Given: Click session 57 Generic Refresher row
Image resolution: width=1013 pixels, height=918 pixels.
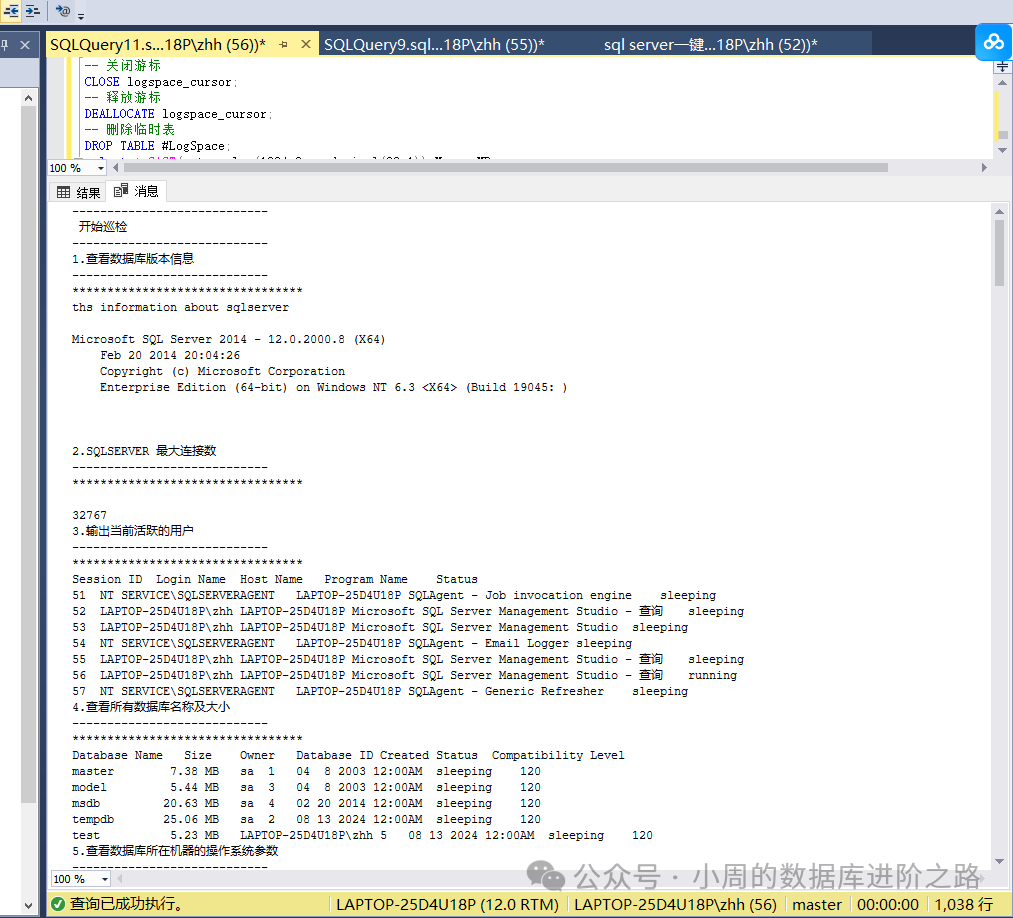Looking at the screenshot, I should (x=380, y=691).
